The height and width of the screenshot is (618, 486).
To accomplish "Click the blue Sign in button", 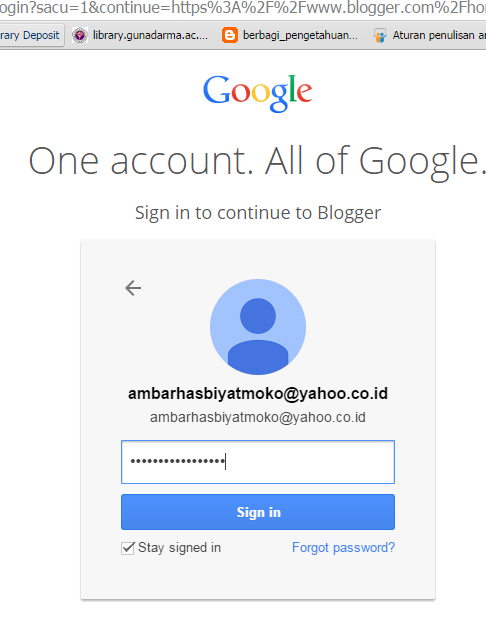I will click(x=258, y=512).
